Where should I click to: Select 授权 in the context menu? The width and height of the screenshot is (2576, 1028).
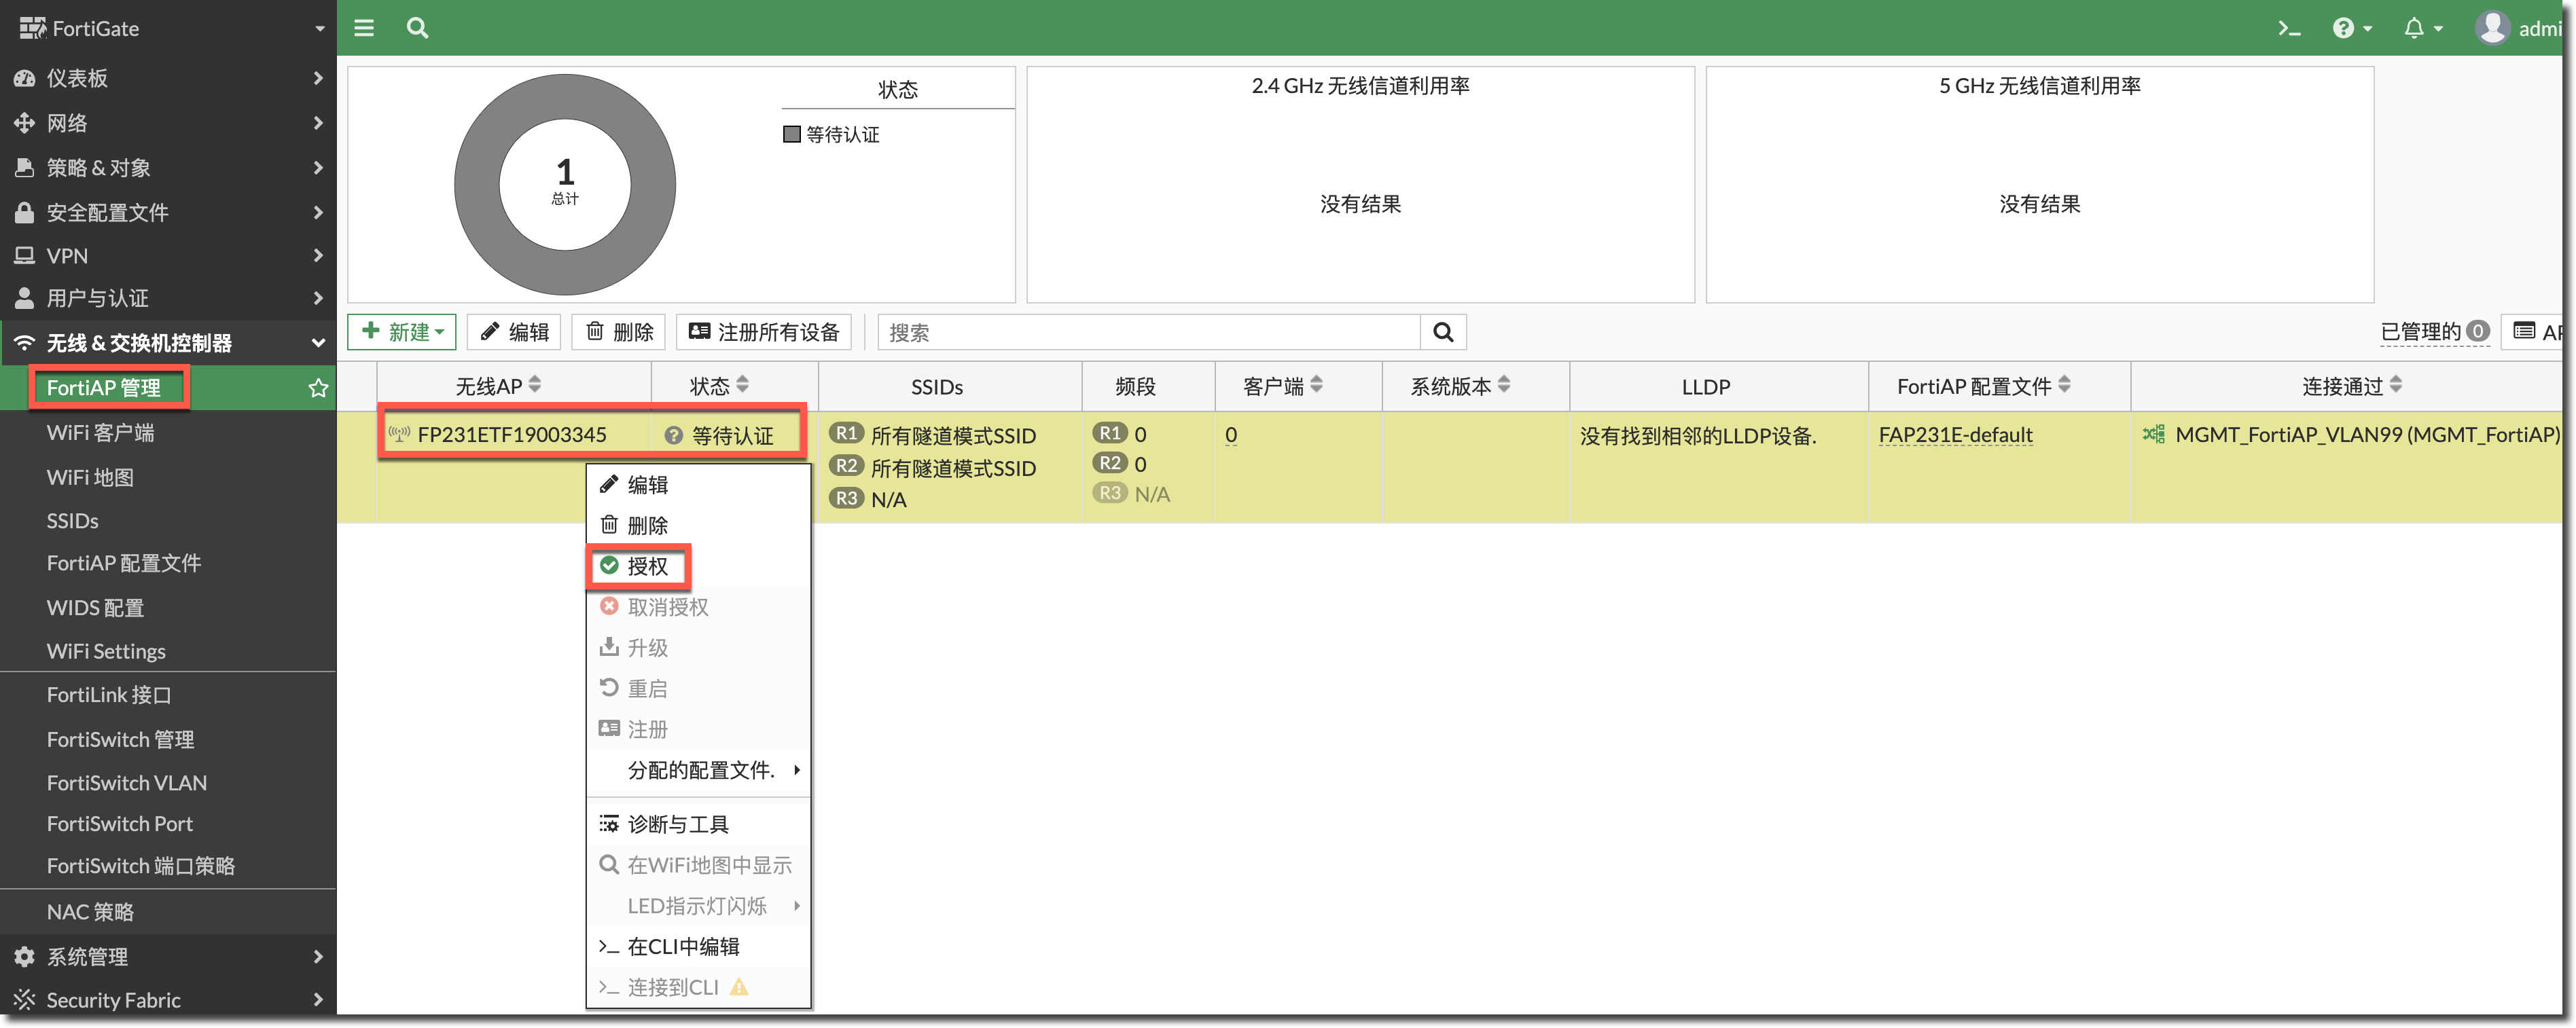tap(646, 566)
